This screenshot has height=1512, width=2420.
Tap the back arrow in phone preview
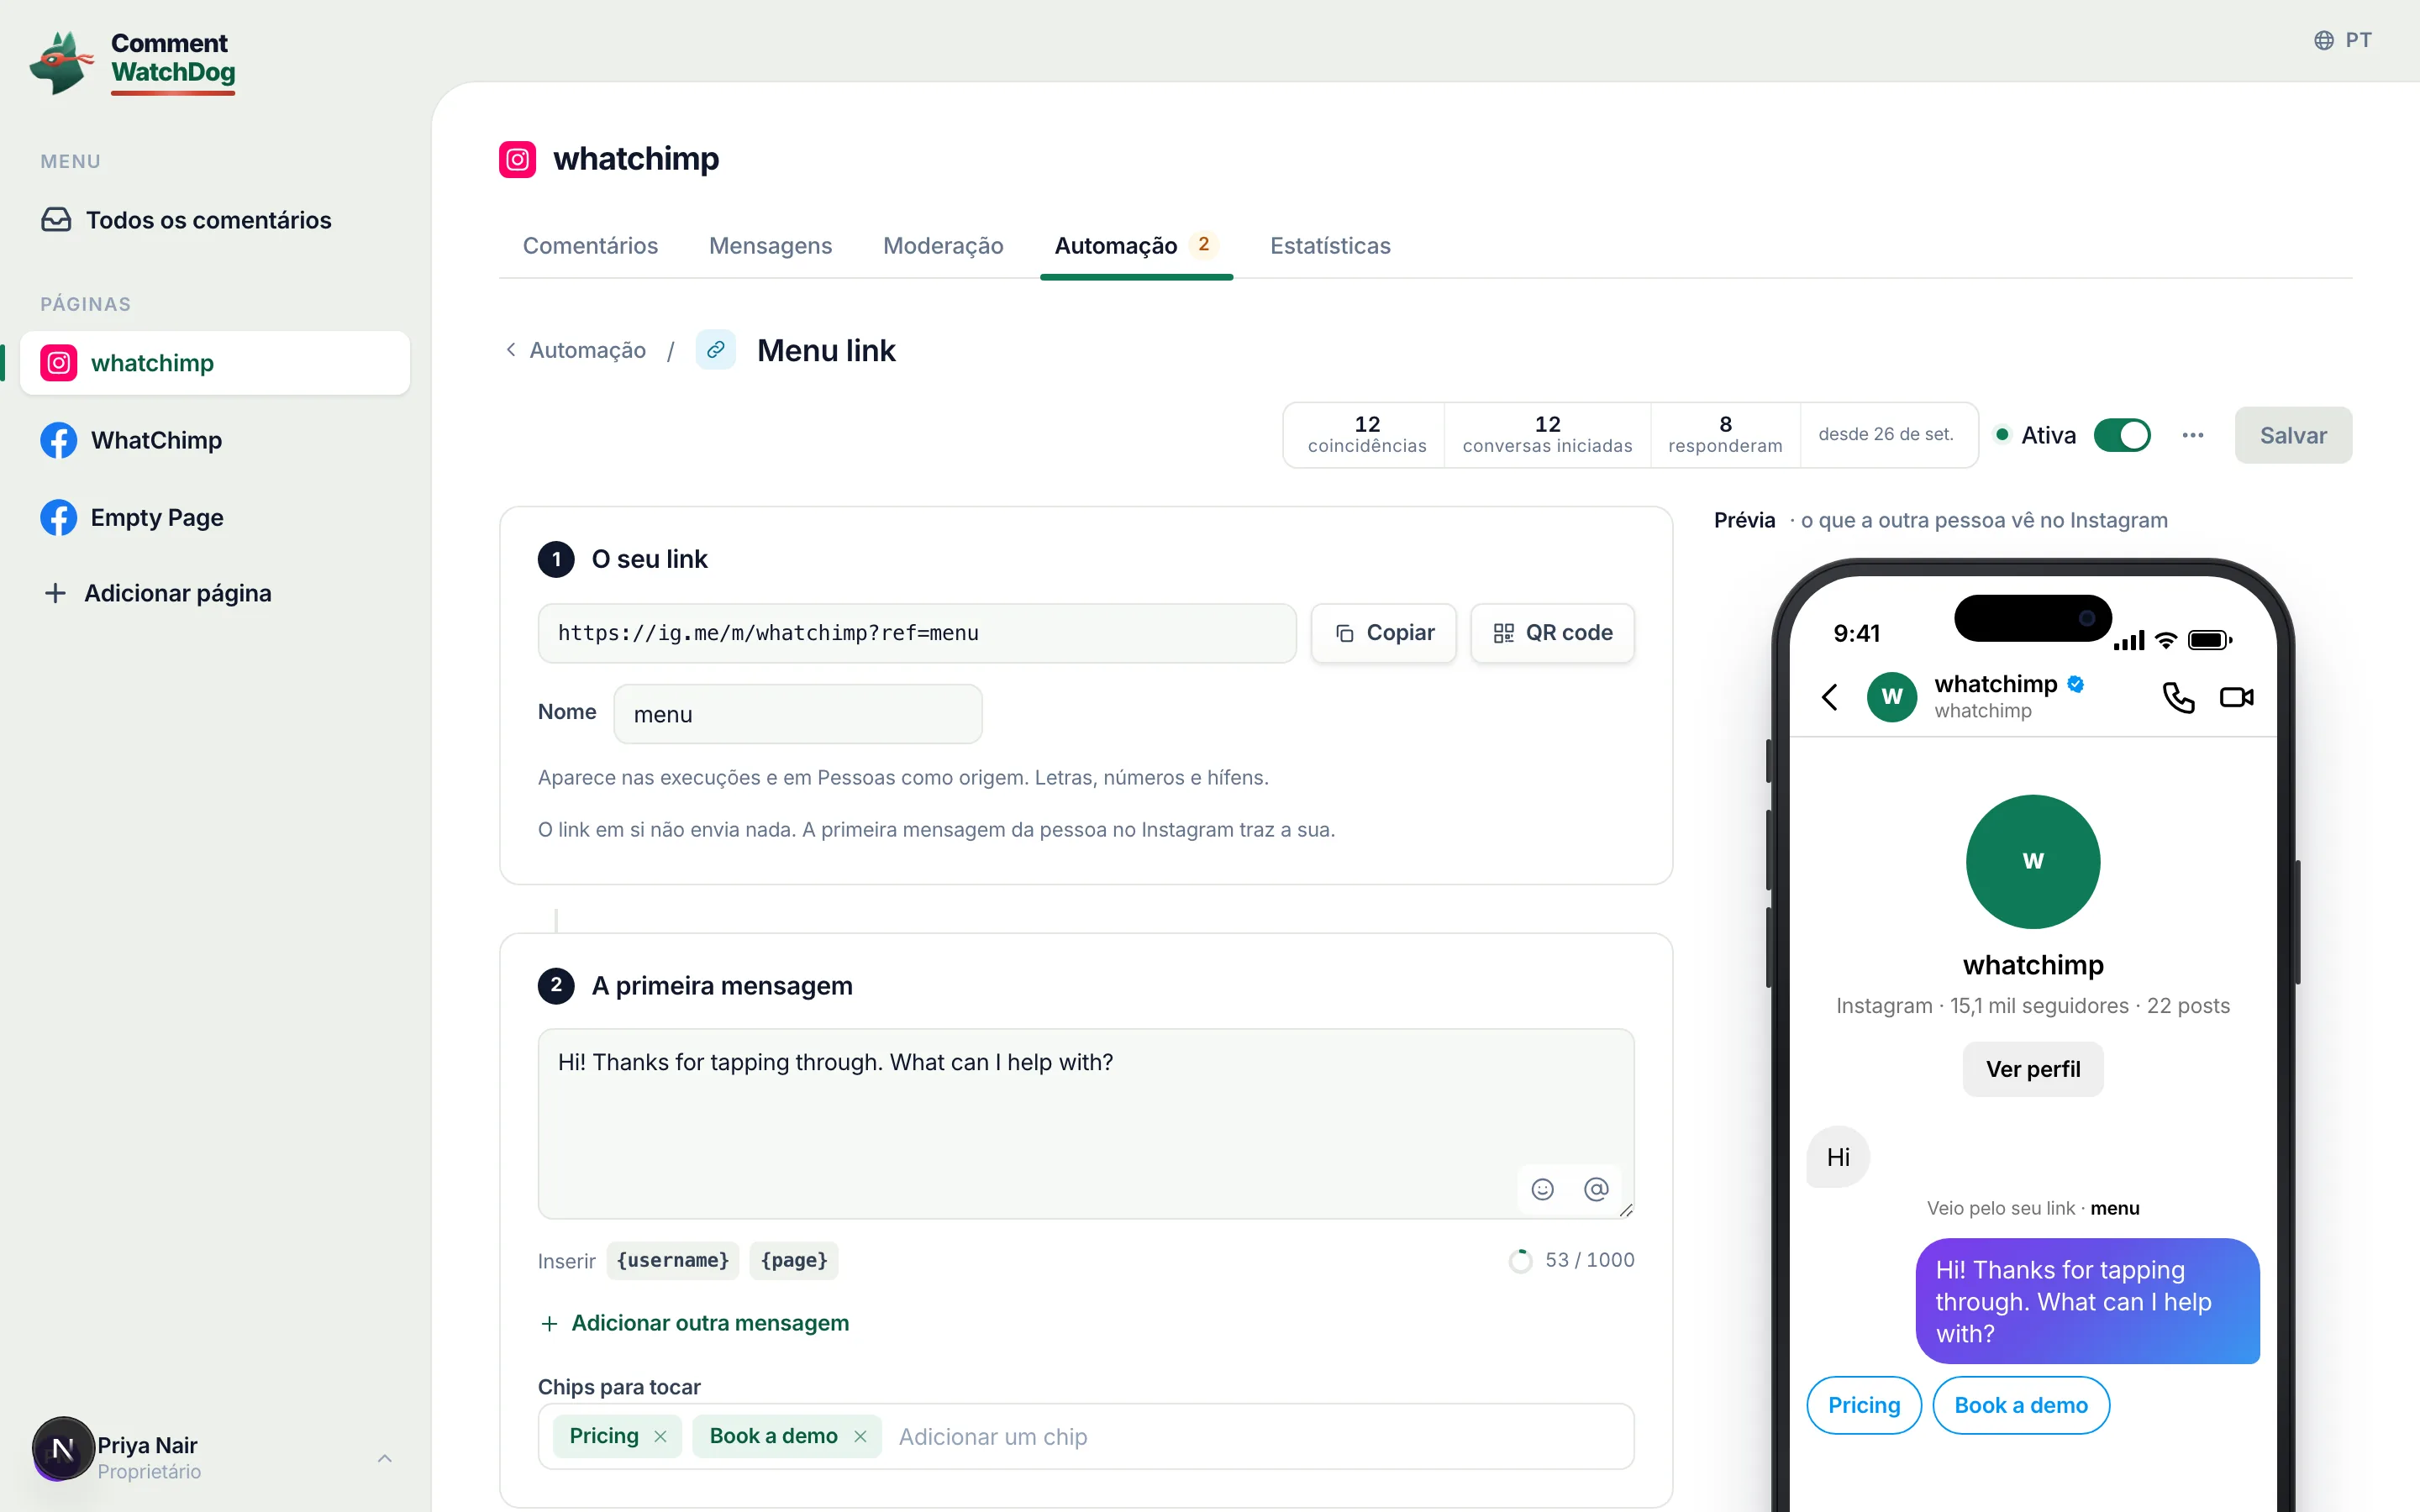[x=1830, y=697]
